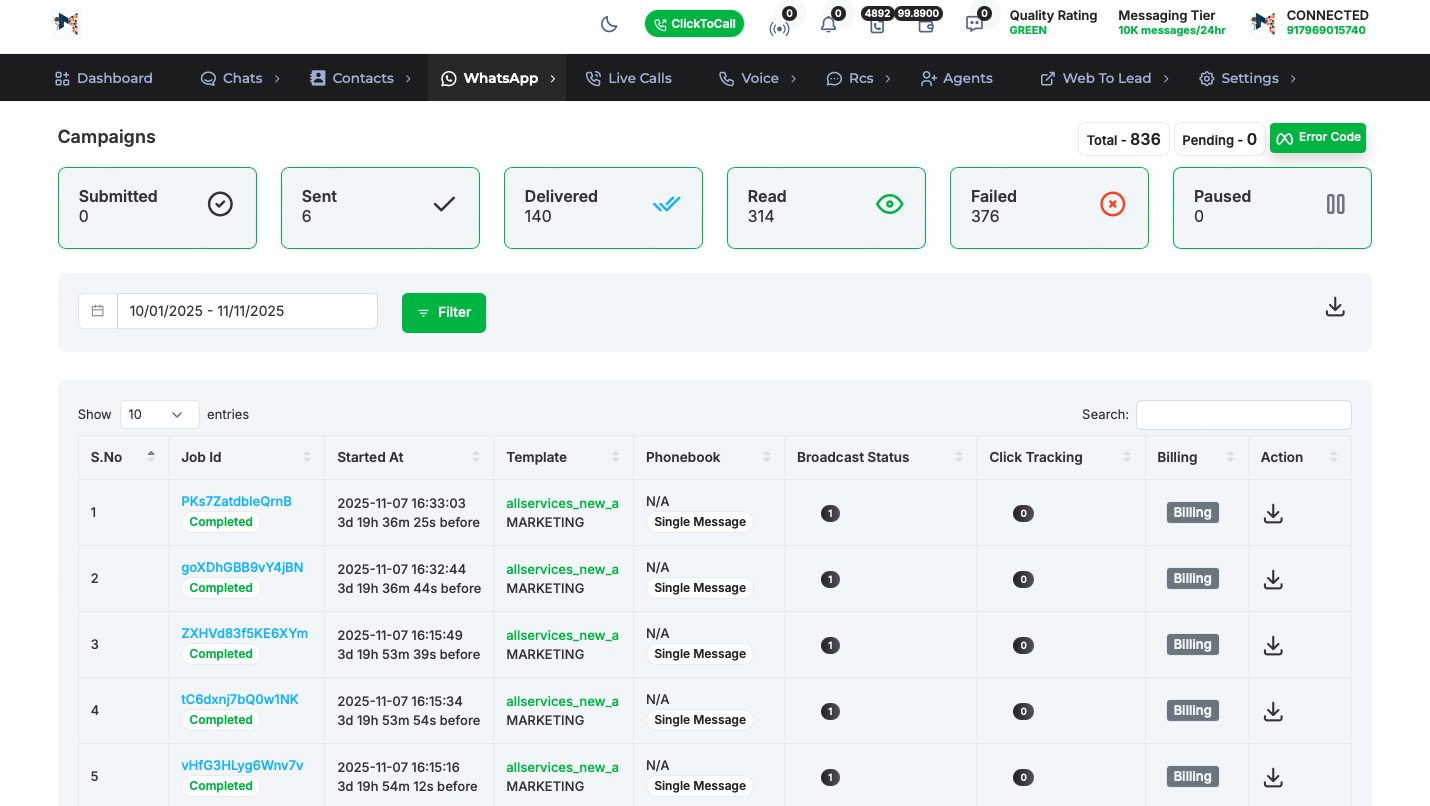
Task: Open the entries-per-page dropdown
Action: (x=158, y=414)
